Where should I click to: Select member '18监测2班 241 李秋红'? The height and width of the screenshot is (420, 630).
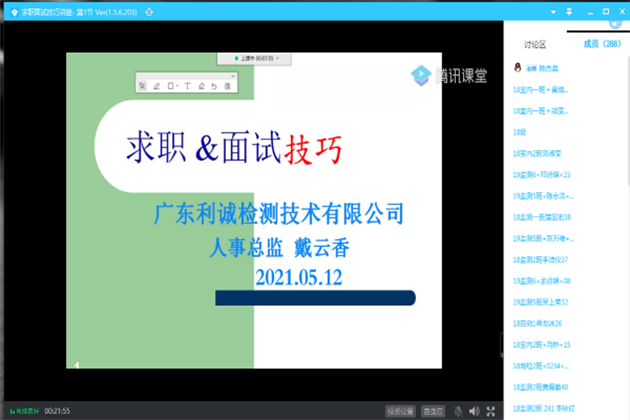click(x=544, y=409)
